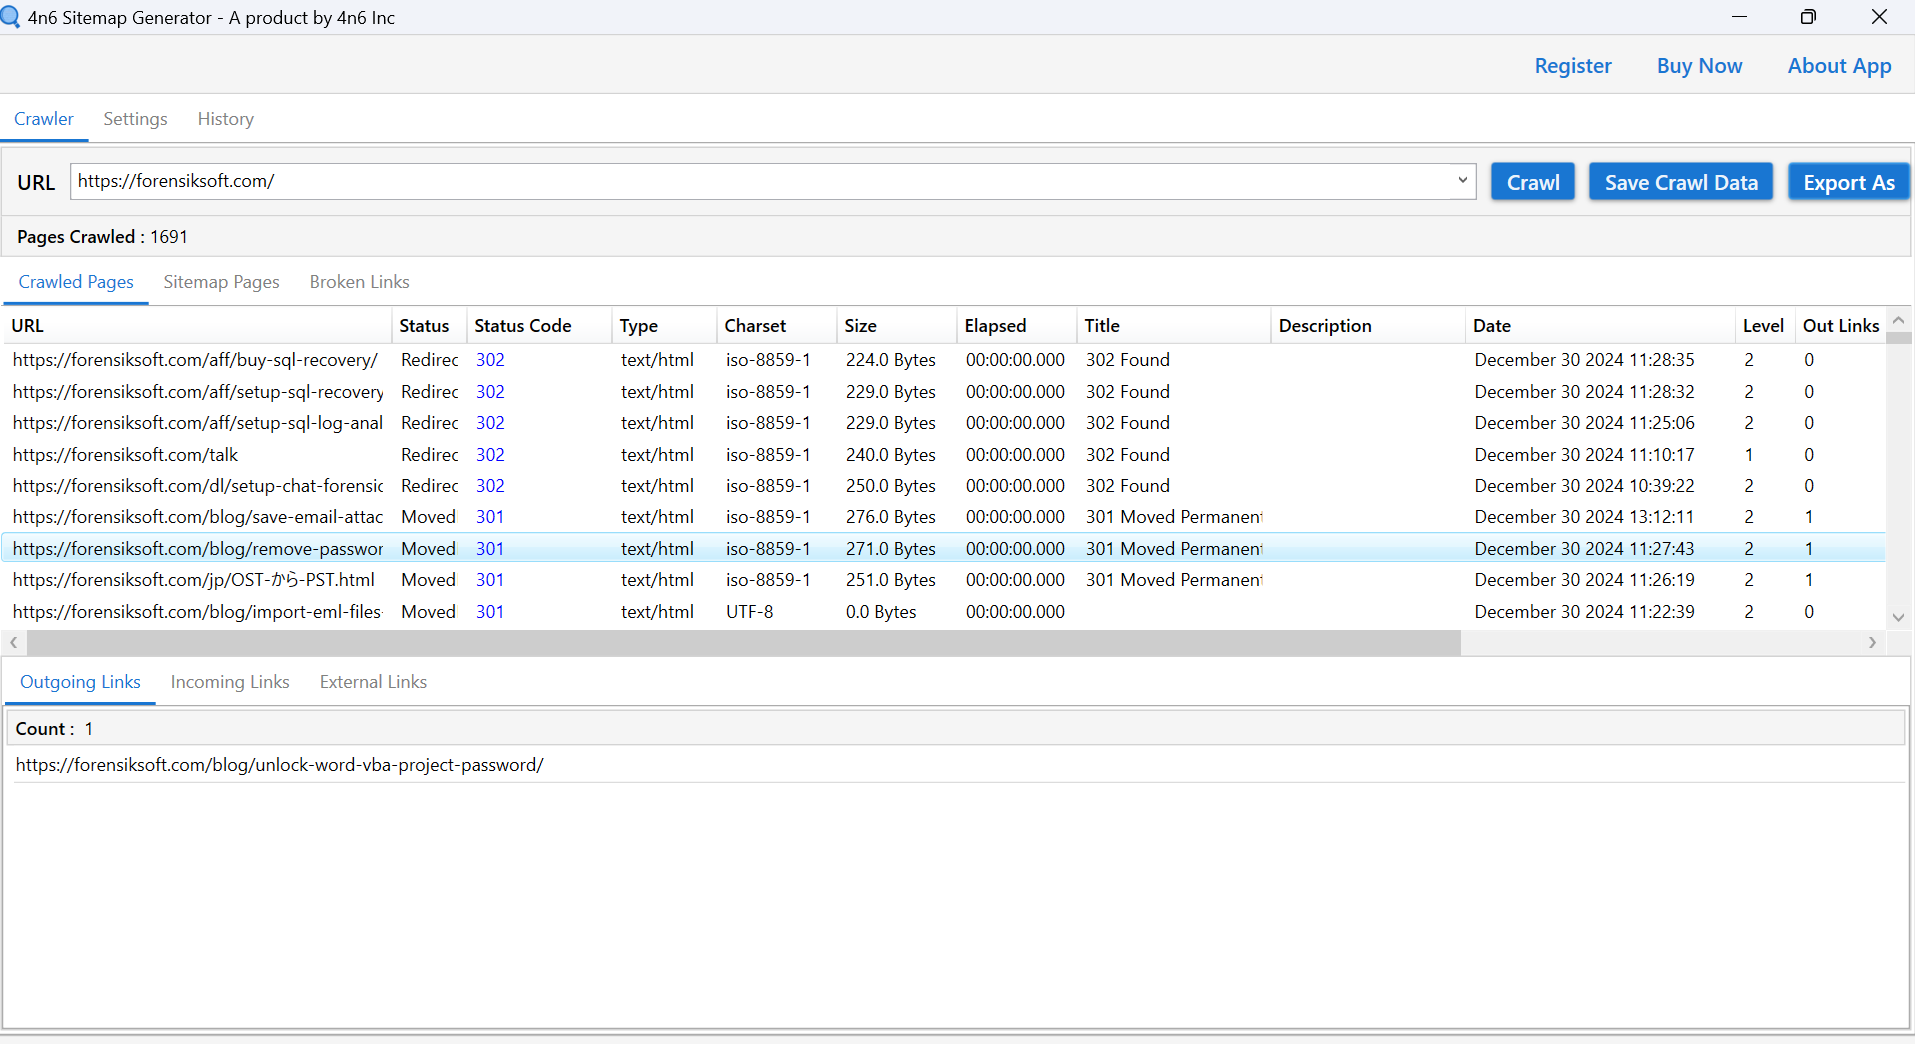
Task: Click Save Crawl Data button
Action: click(x=1681, y=182)
